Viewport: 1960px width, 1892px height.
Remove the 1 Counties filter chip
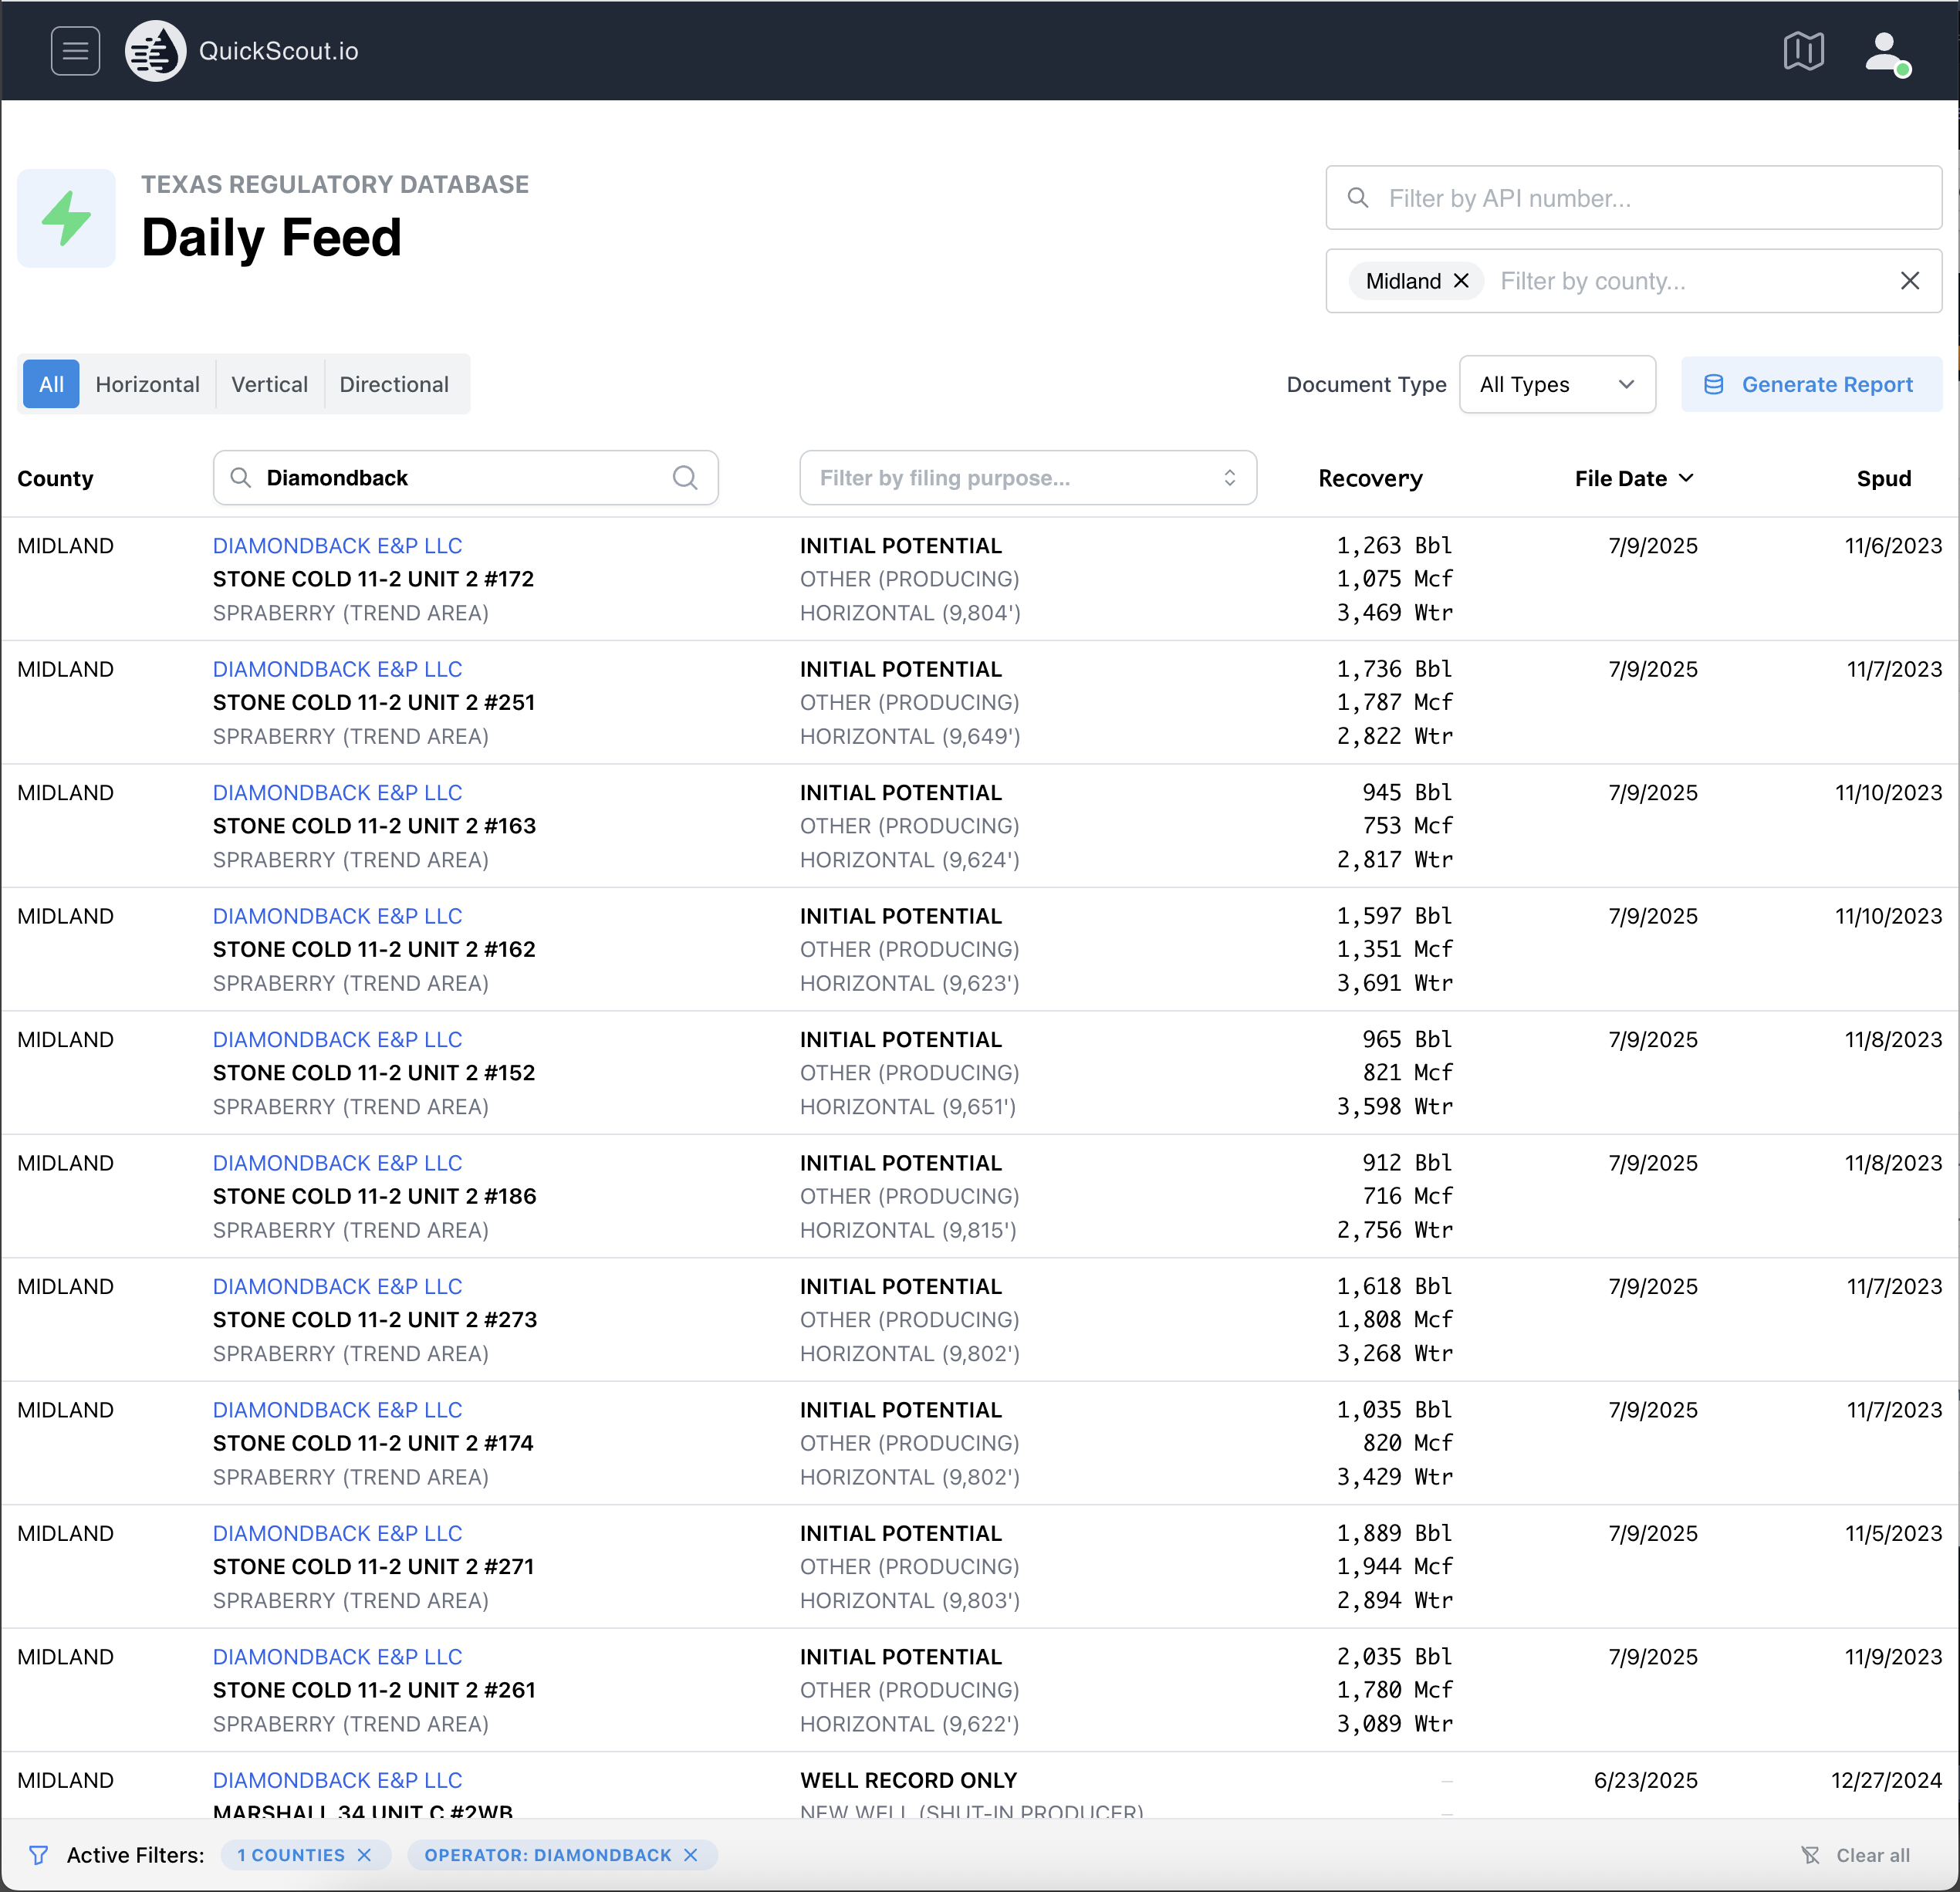click(364, 1855)
